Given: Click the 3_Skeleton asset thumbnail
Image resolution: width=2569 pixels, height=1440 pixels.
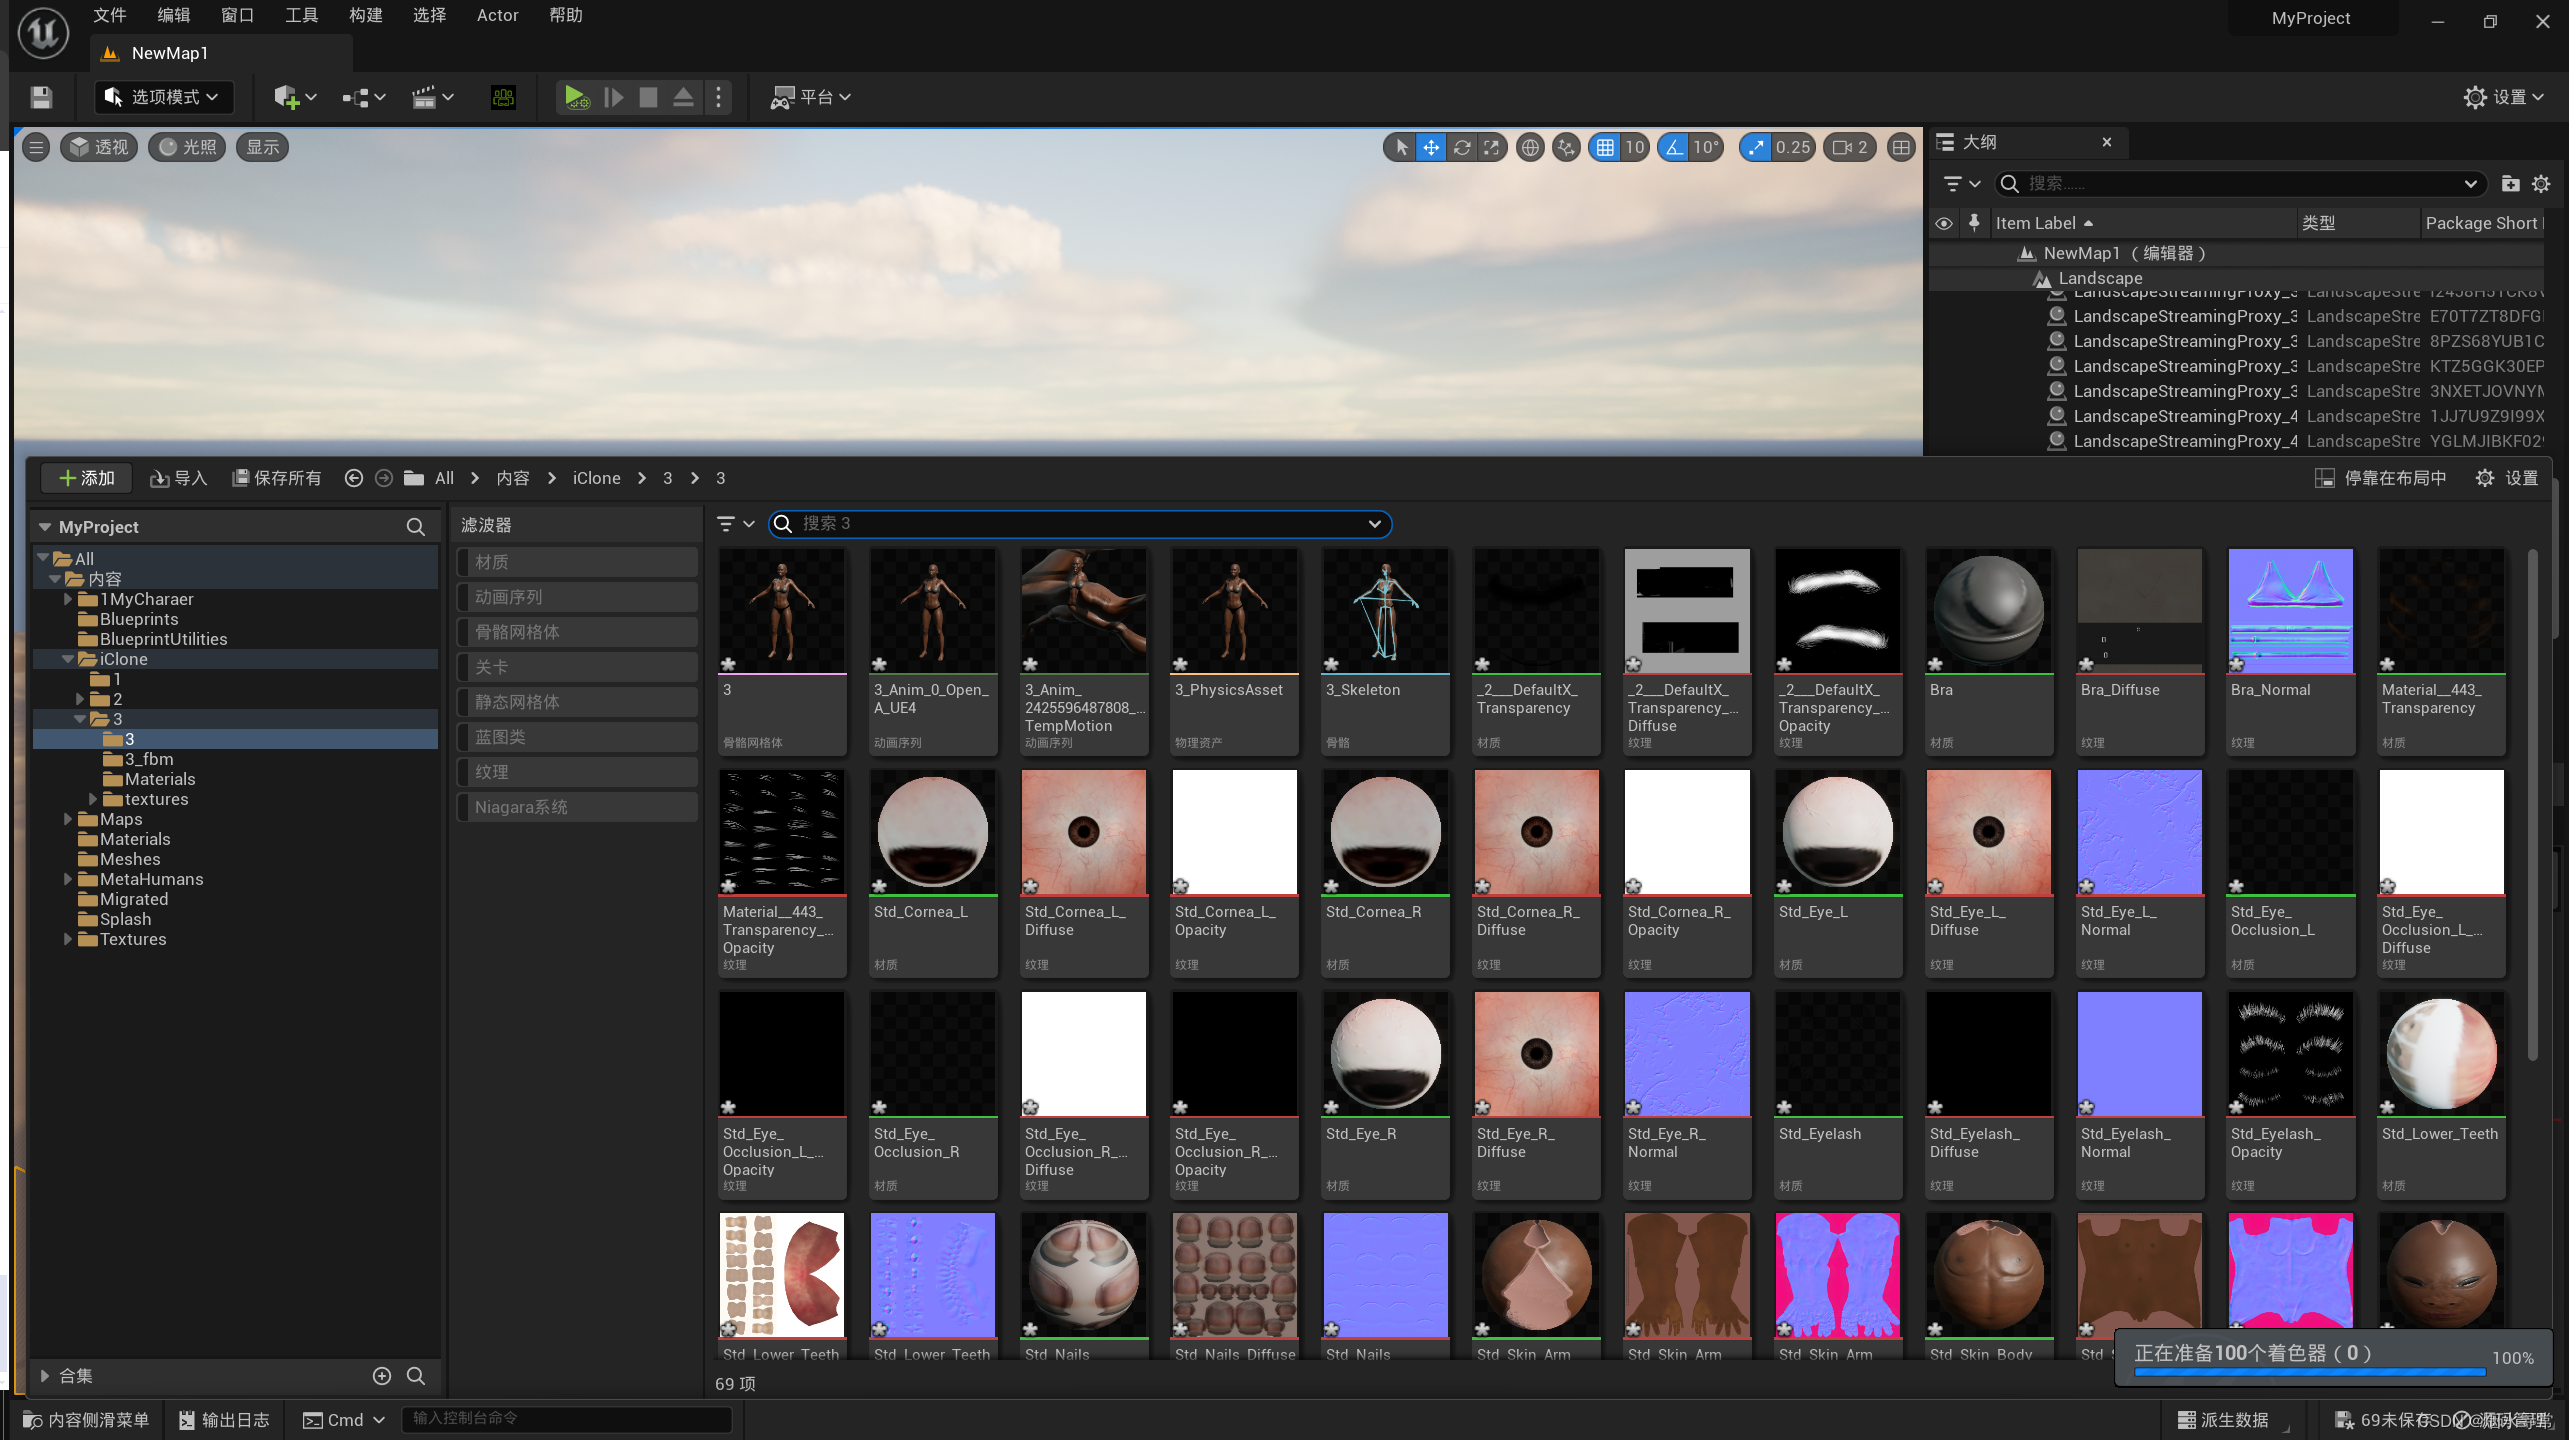Looking at the screenshot, I should 1385,611.
